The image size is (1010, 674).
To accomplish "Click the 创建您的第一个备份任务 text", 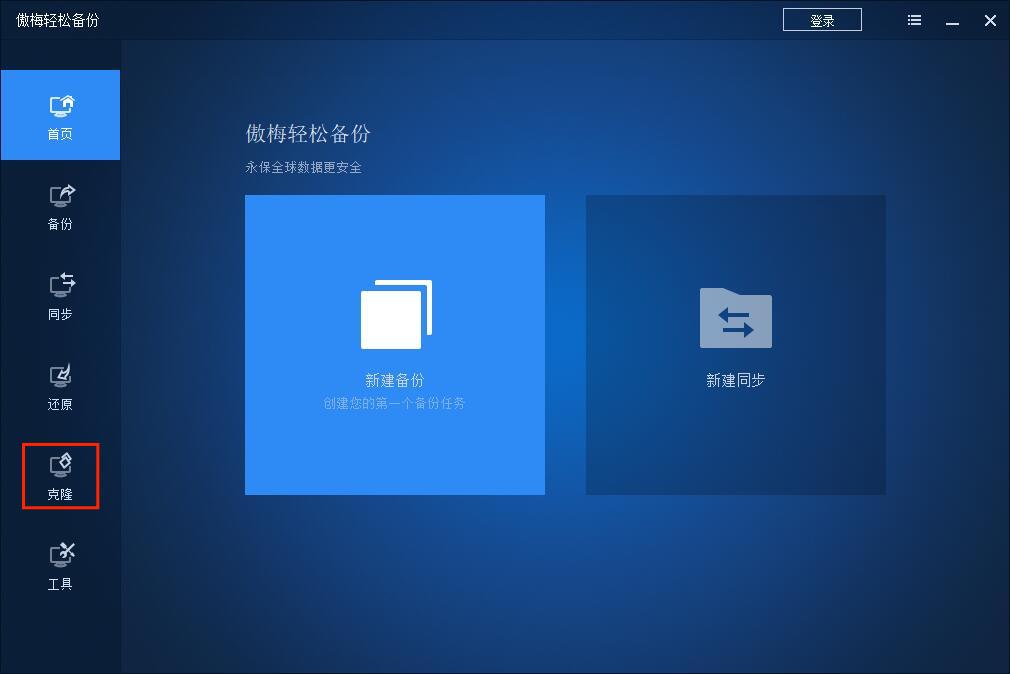I will pyautogui.click(x=394, y=401).
